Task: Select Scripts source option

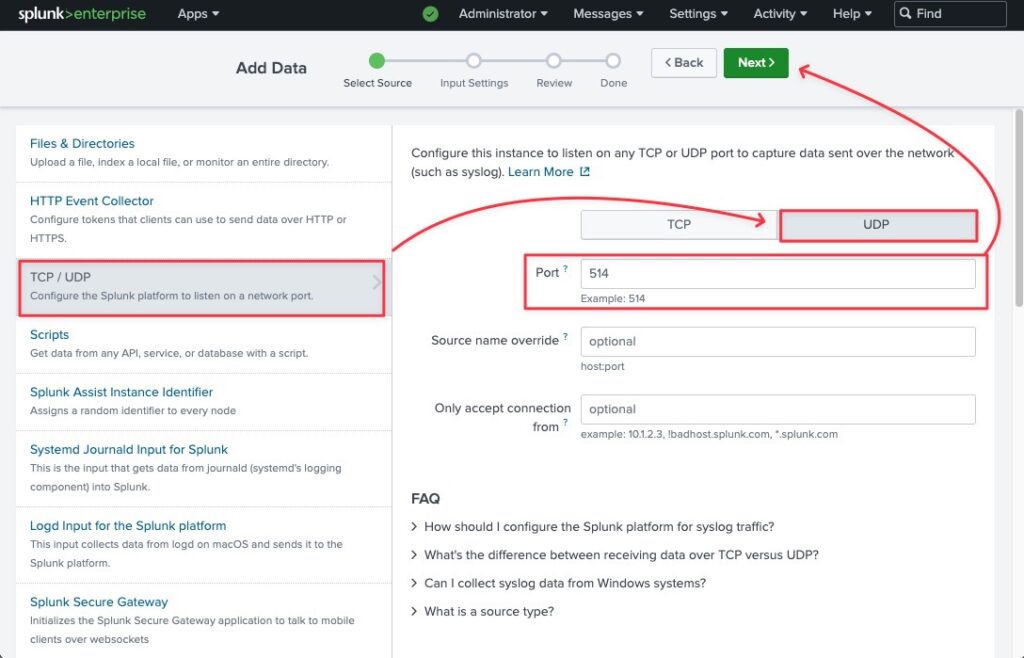Action: (204, 344)
